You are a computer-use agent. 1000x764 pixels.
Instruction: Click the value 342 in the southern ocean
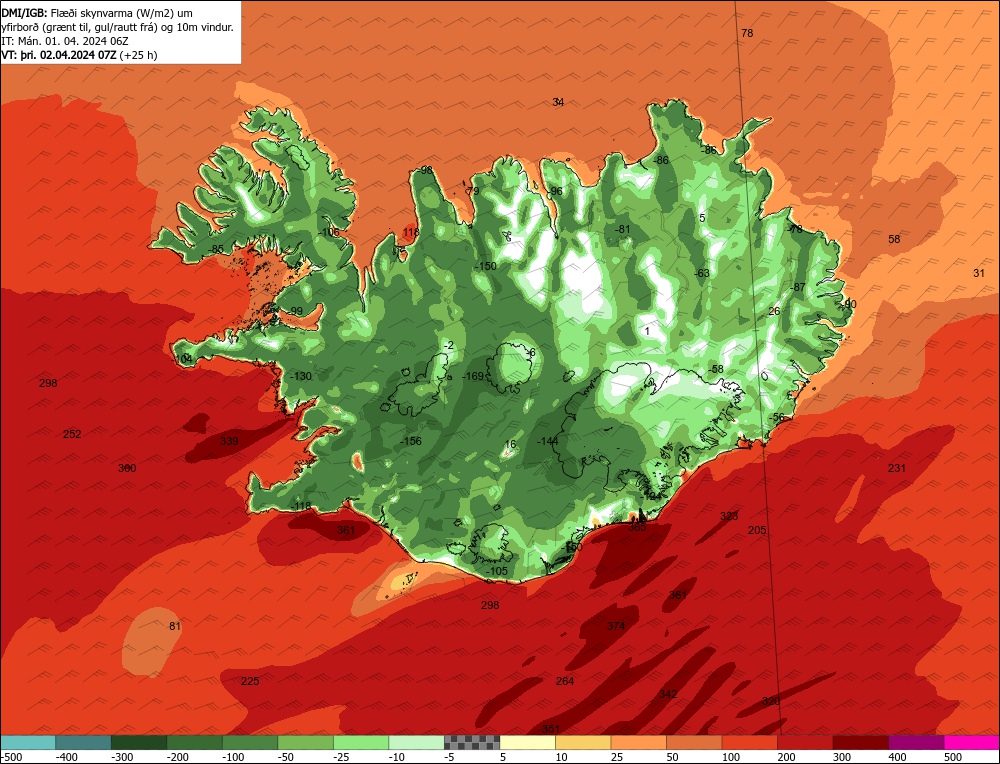[x=668, y=694]
